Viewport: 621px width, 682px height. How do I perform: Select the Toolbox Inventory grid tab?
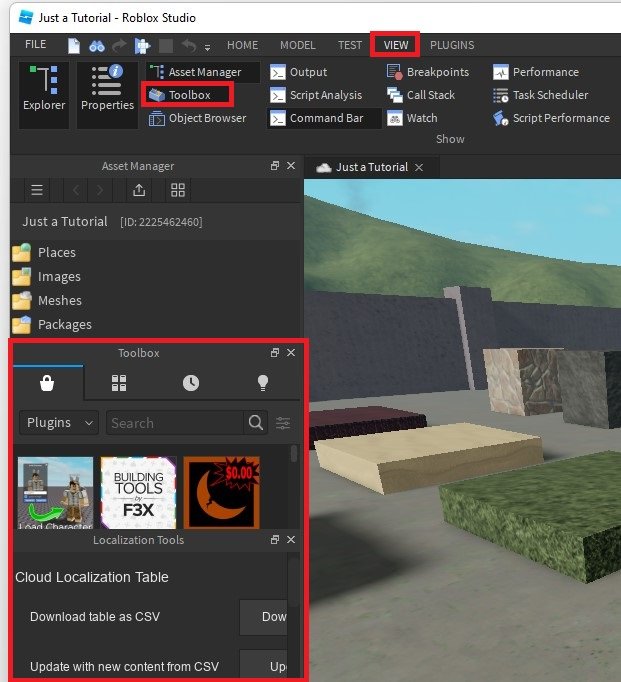[119, 383]
